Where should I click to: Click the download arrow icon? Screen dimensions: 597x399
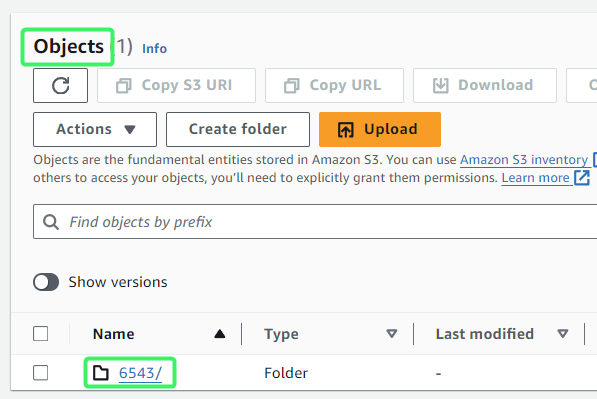click(441, 85)
